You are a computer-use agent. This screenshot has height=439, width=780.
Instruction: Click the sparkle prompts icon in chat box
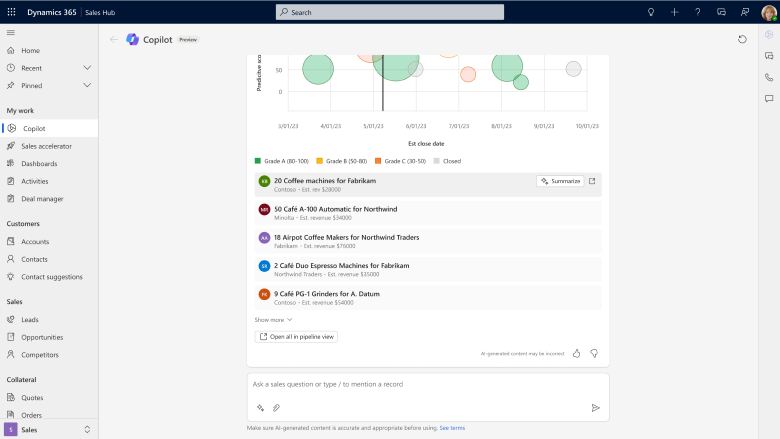[260, 408]
